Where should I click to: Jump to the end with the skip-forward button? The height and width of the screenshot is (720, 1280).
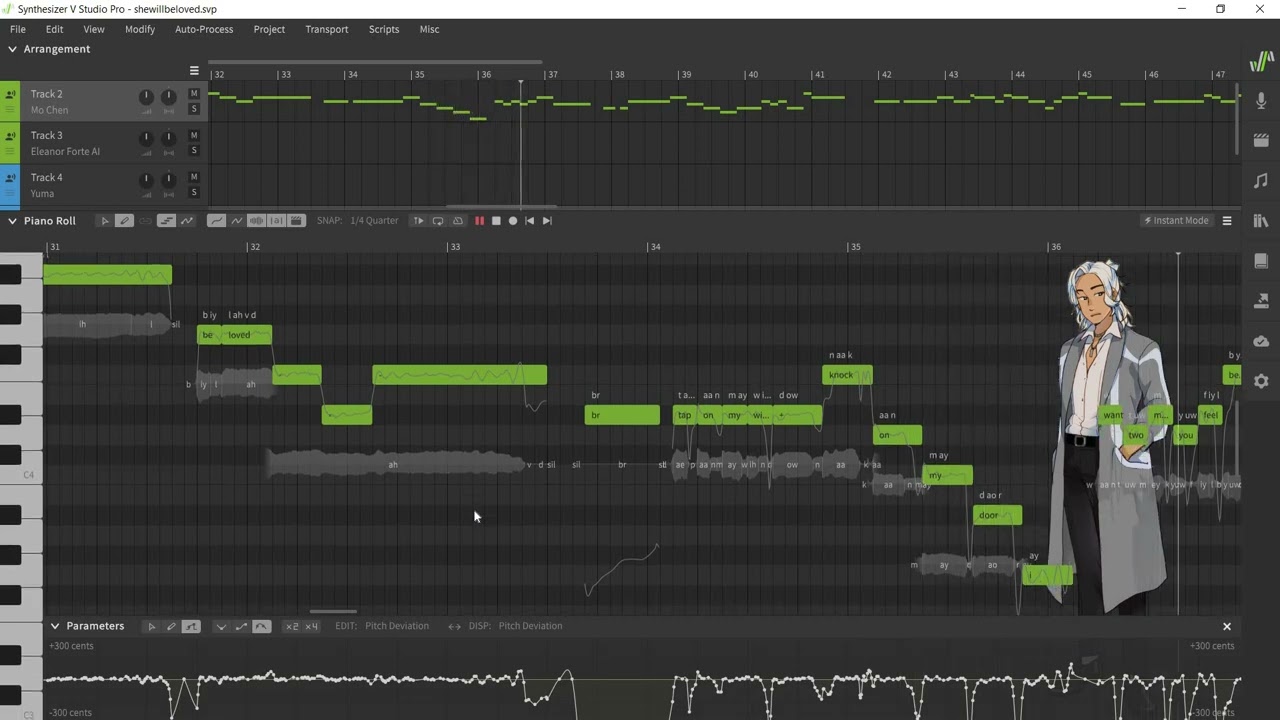[x=547, y=221]
